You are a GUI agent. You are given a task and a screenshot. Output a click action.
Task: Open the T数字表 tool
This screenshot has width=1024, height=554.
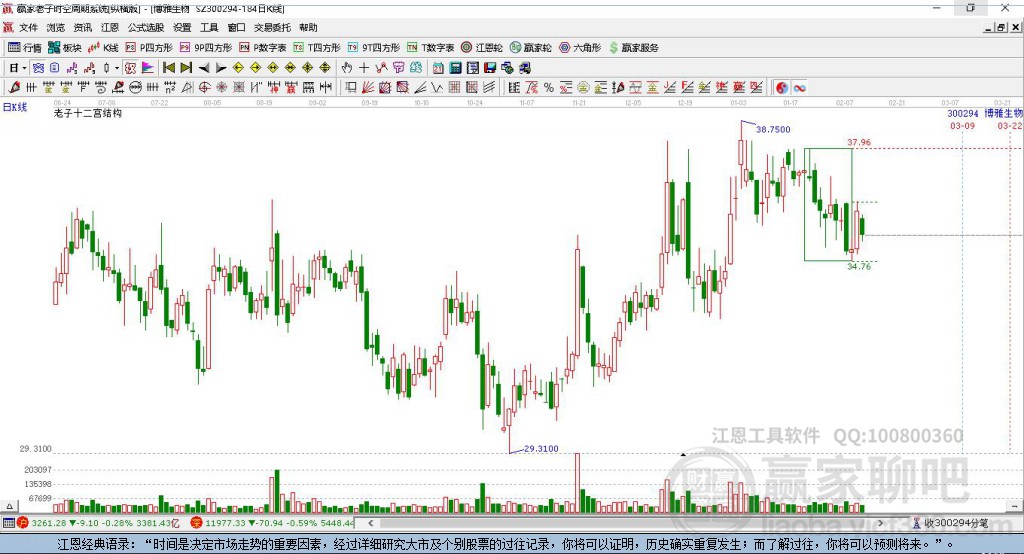430,48
